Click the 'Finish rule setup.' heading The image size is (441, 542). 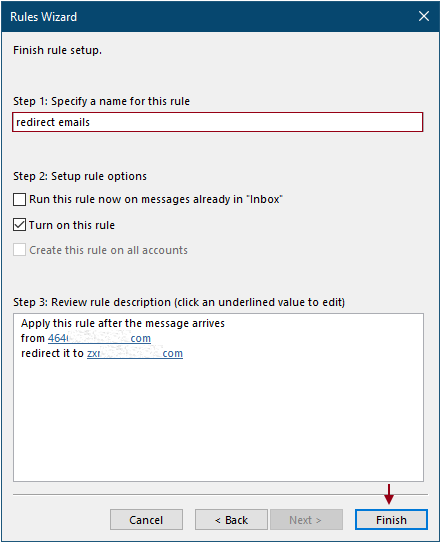[x=57, y=50]
